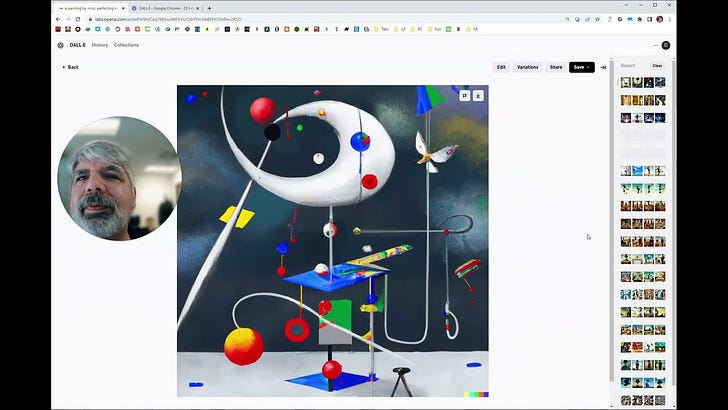Image resolution: width=728 pixels, height=410 pixels.
Task: Go back one page in Chrome
Action: tap(58, 20)
